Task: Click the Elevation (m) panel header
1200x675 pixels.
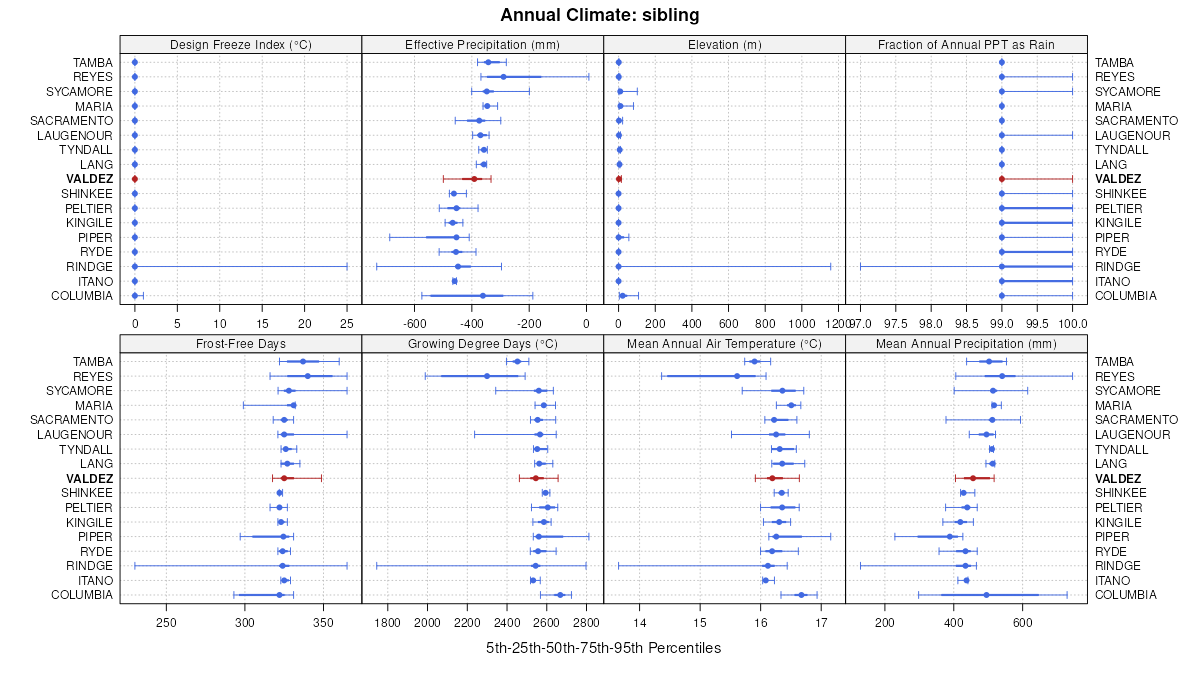Action: click(x=724, y=45)
